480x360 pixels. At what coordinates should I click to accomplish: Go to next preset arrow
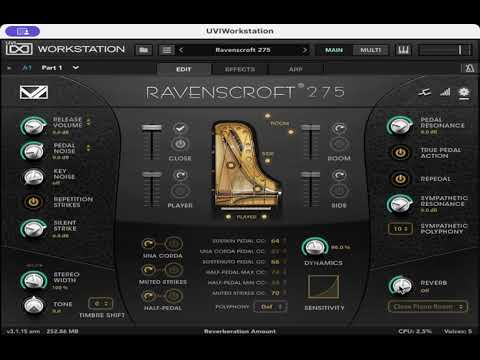point(305,50)
